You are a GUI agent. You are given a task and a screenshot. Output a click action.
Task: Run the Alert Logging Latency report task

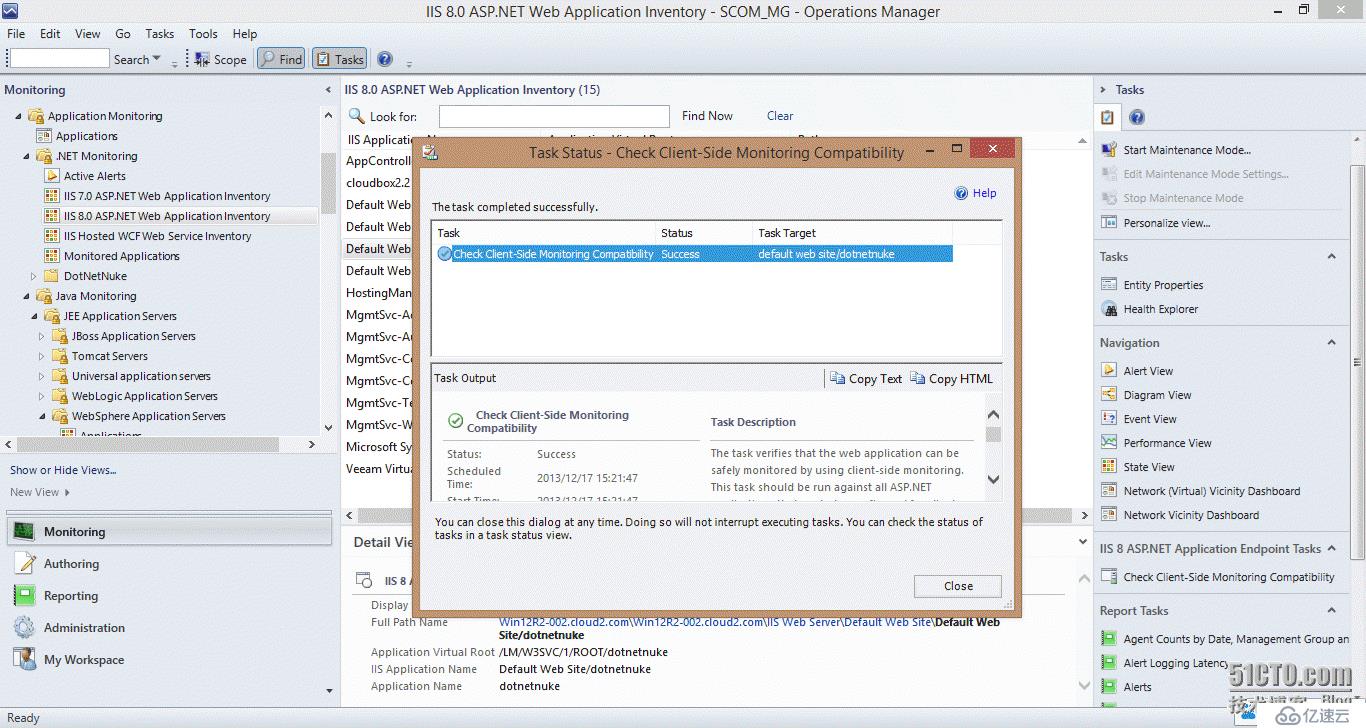tap(1175, 663)
